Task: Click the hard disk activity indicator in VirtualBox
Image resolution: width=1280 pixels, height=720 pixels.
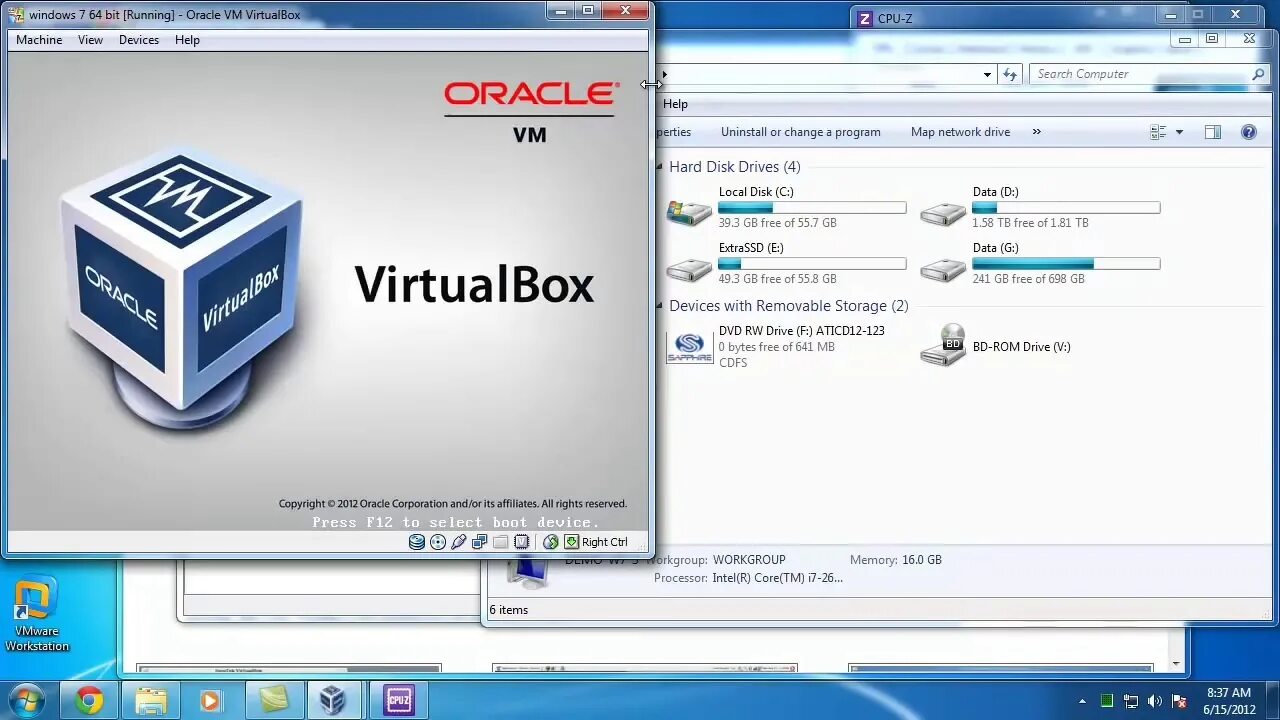Action: [x=417, y=542]
